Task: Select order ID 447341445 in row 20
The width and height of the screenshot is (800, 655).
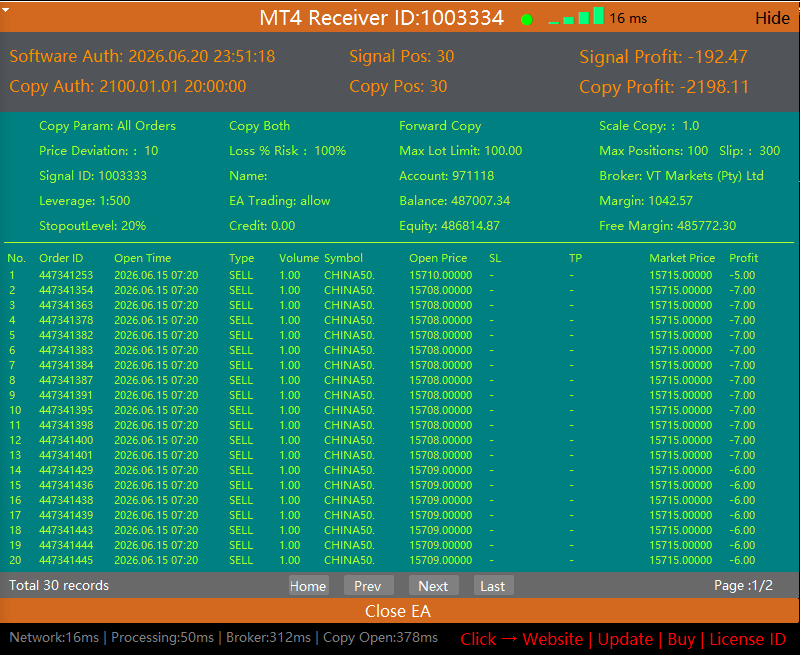Action: click(x=66, y=560)
